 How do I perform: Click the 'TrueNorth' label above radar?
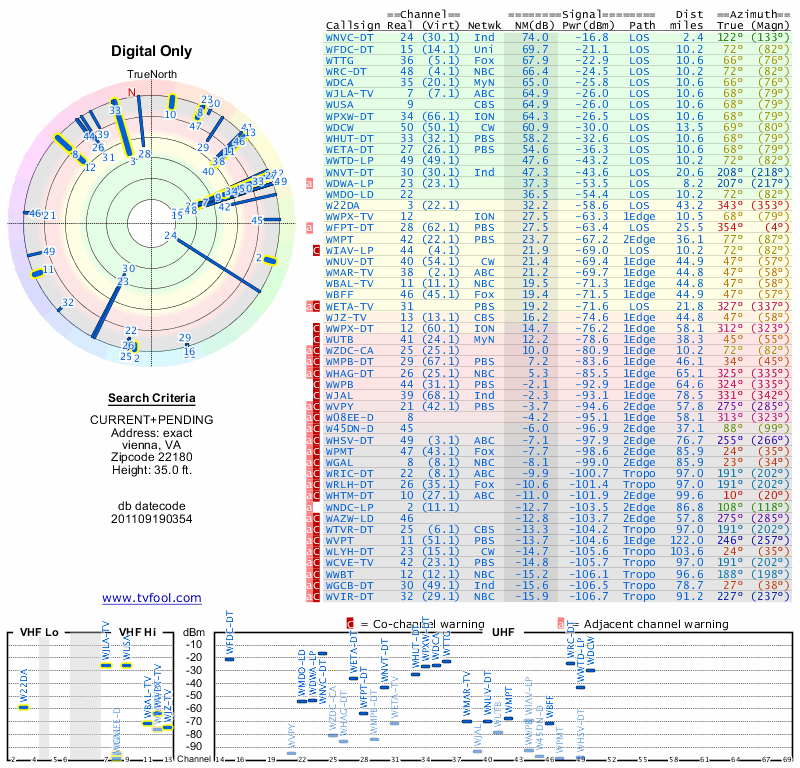click(x=152, y=75)
